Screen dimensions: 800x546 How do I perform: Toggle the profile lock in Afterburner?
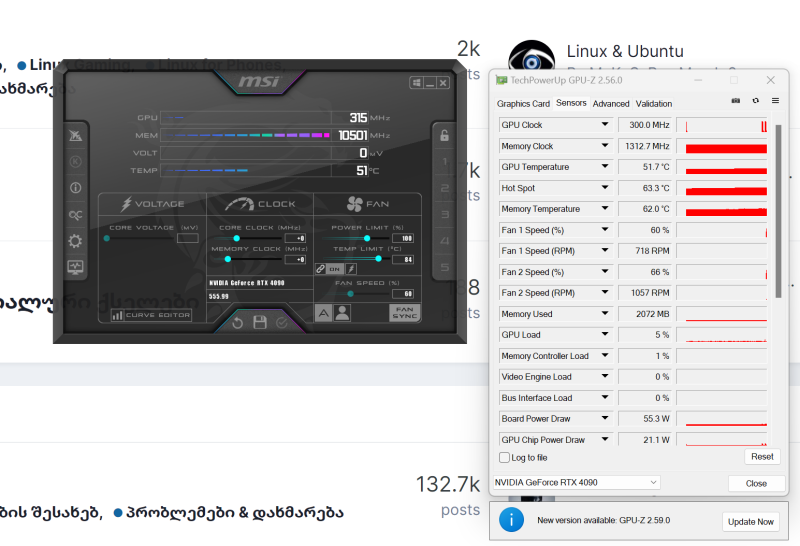point(444,136)
